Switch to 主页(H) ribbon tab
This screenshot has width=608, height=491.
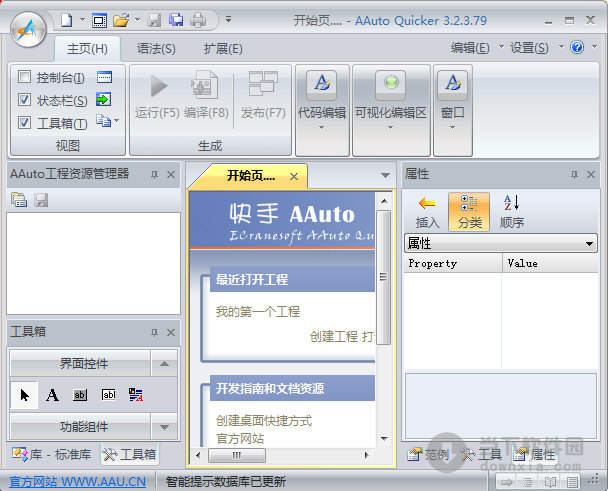pos(87,49)
